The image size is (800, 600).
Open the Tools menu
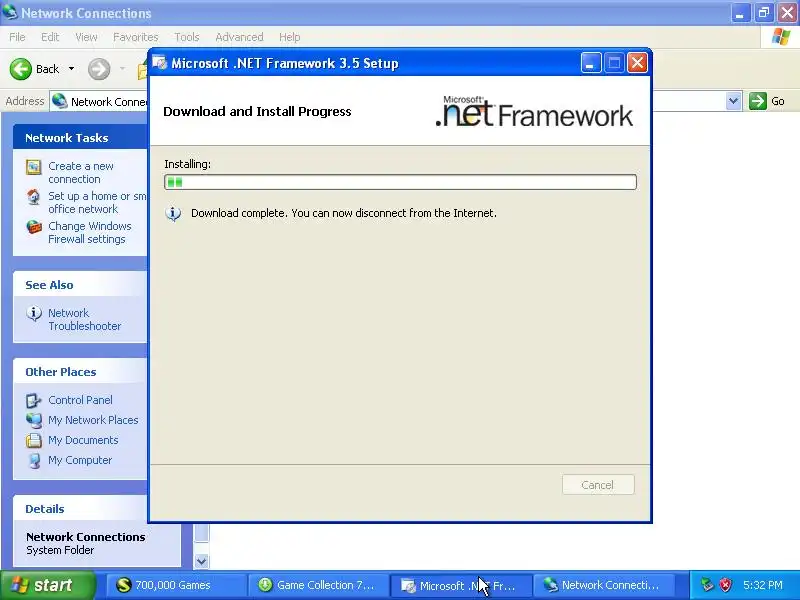pyautogui.click(x=187, y=37)
